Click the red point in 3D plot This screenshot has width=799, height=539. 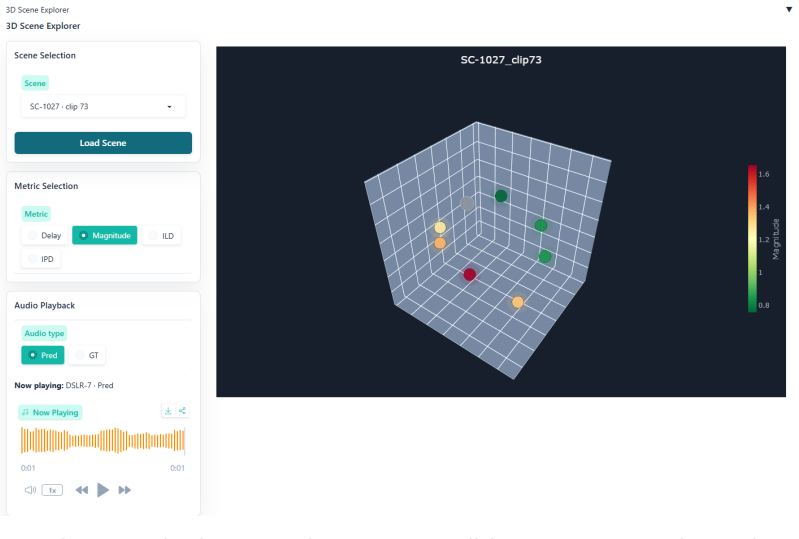[470, 275]
